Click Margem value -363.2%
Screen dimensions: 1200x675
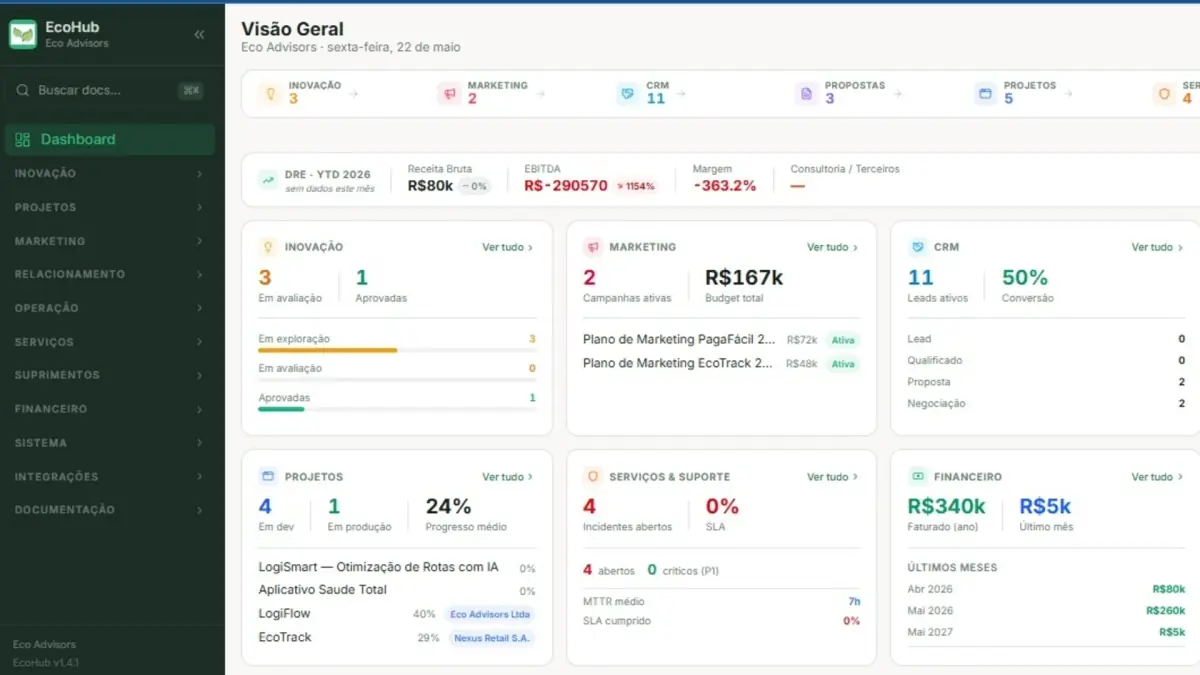point(724,186)
